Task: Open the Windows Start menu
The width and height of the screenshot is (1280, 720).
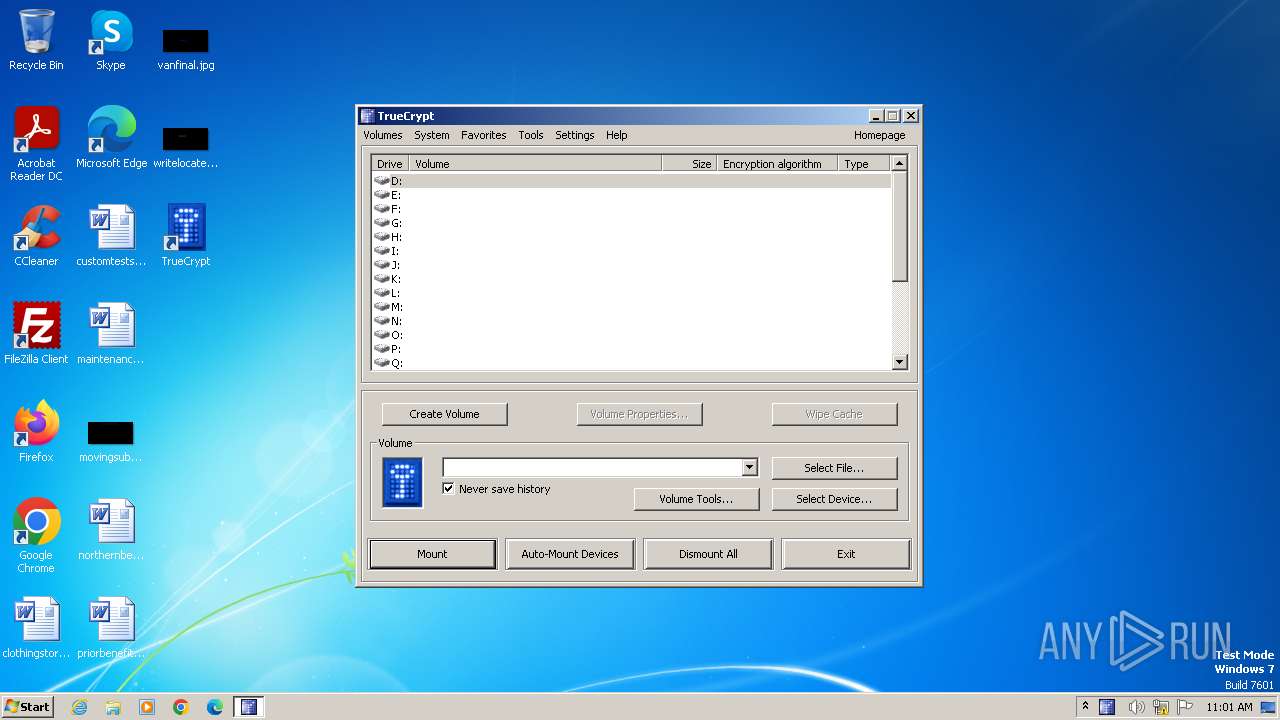Action: click(28, 707)
